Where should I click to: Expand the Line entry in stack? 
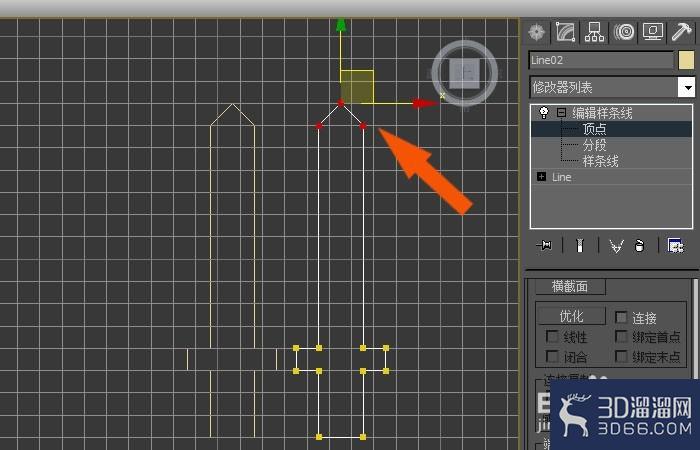[542, 177]
